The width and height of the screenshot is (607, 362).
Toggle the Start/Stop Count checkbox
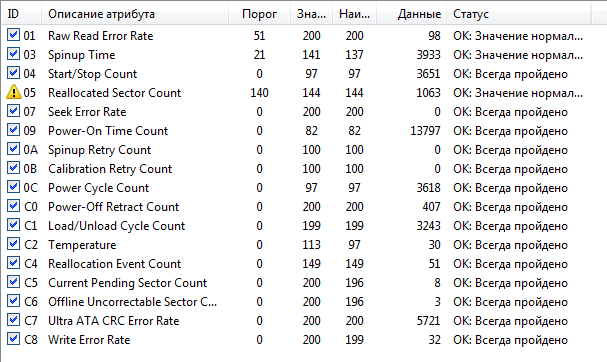point(13,73)
